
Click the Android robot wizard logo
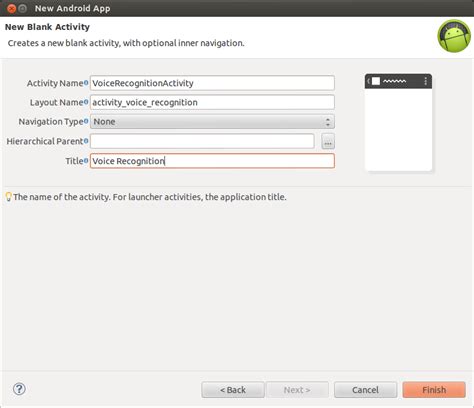454,36
